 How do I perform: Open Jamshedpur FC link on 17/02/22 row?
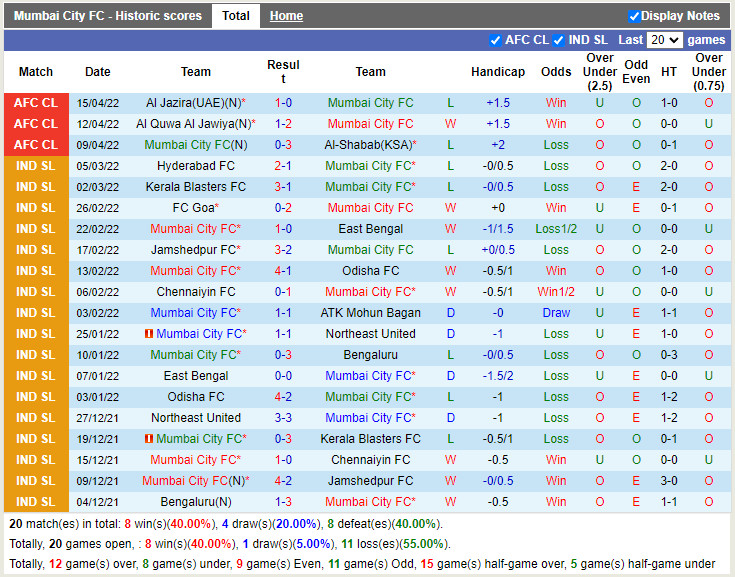pyautogui.click(x=196, y=250)
